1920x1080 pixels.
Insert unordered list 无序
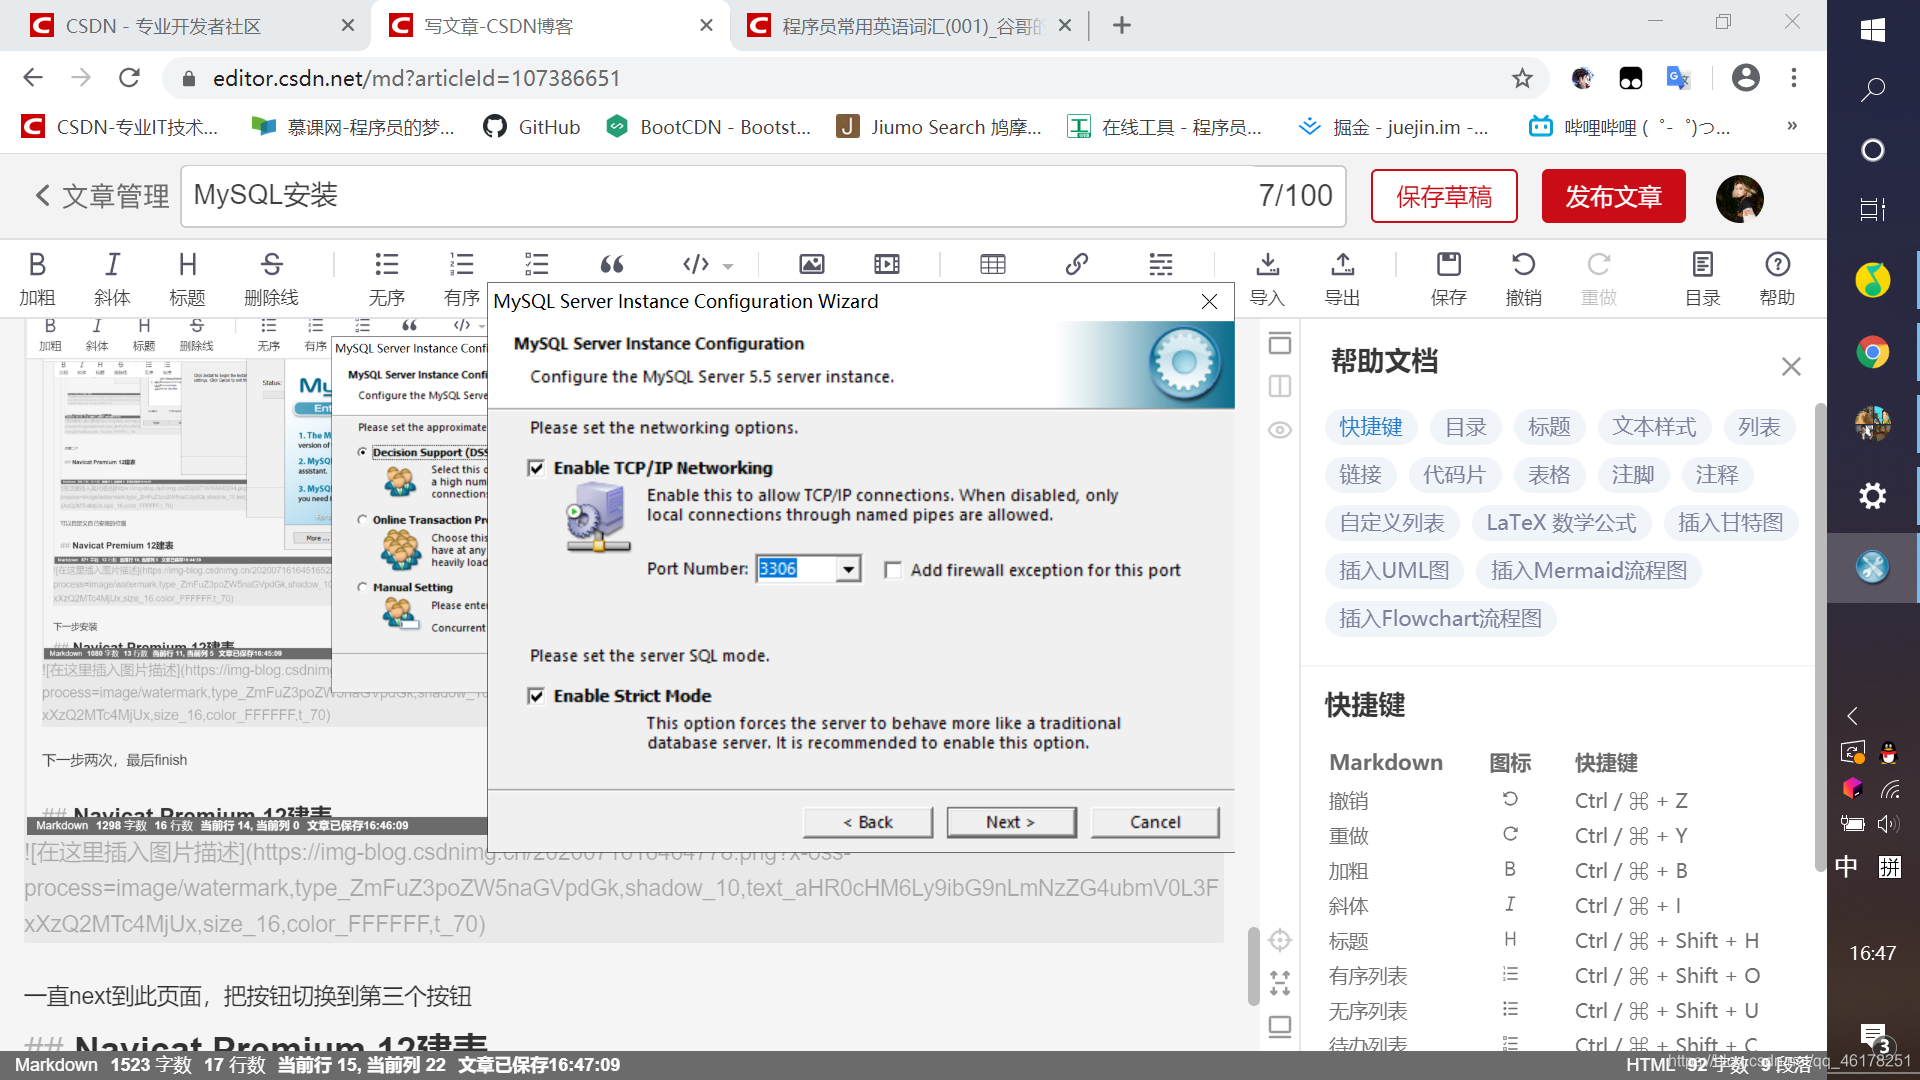[x=386, y=278]
